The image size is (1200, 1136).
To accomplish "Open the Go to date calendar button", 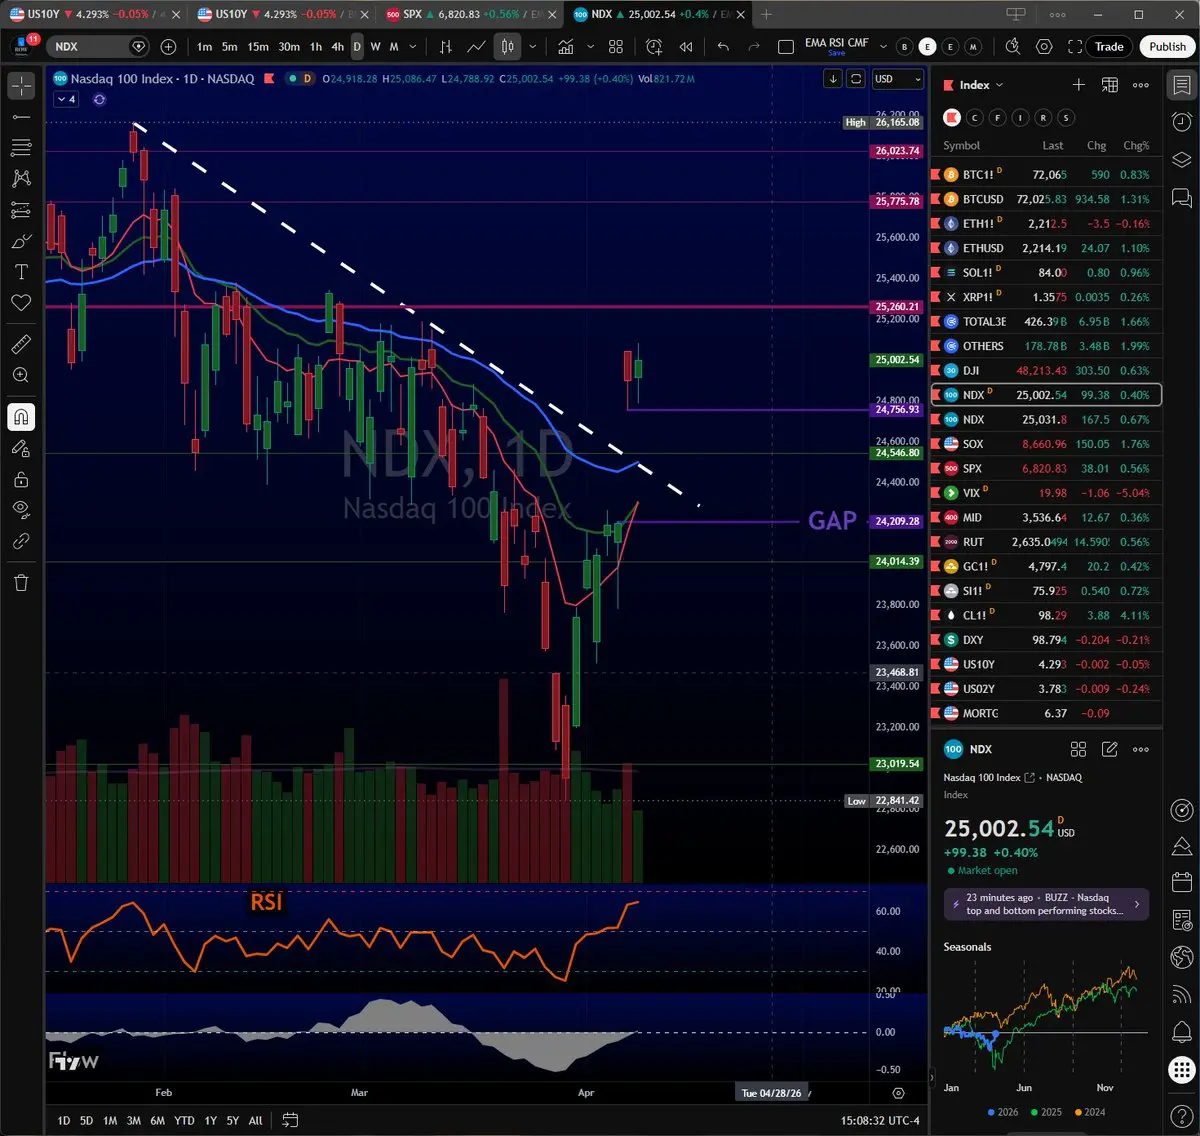I will [x=290, y=1120].
